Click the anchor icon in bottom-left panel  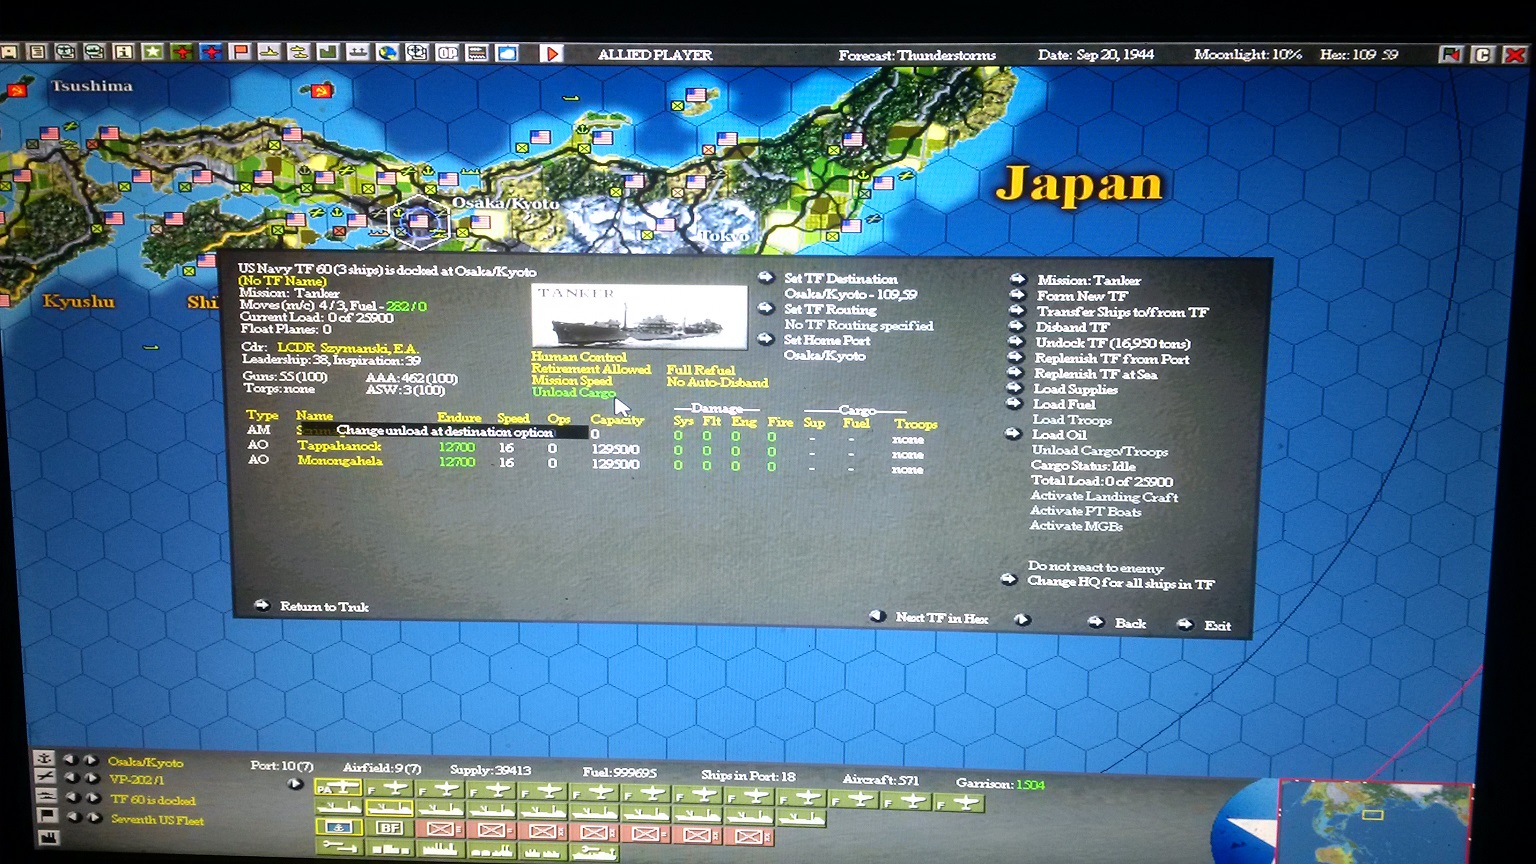(44, 758)
